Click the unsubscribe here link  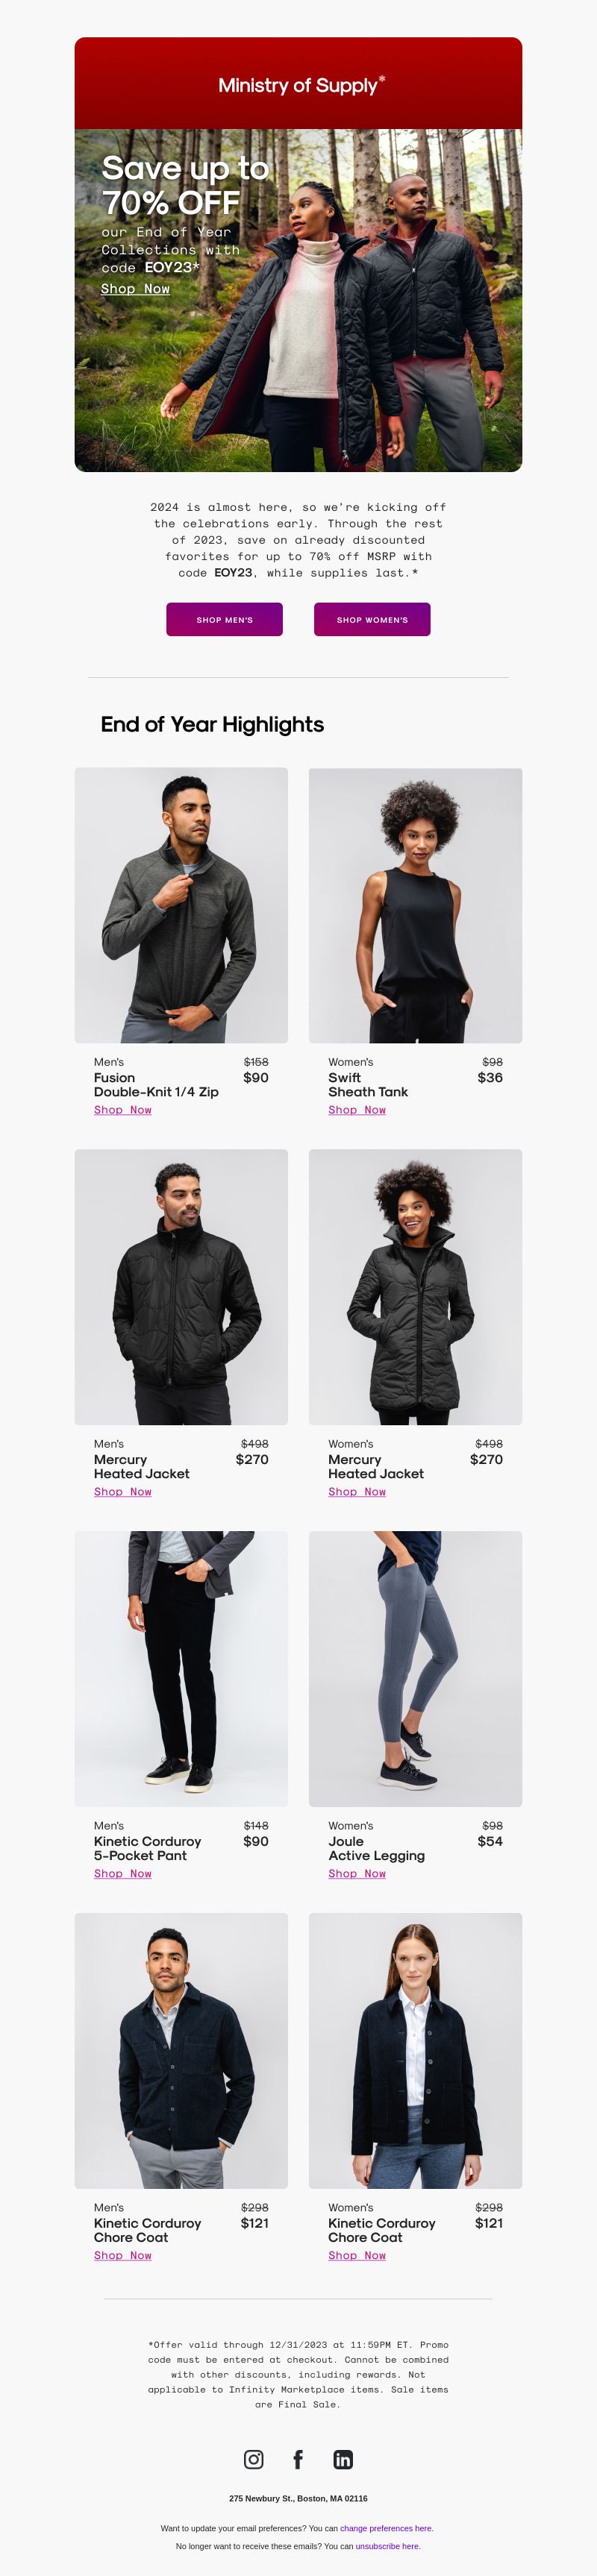pos(388,2546)
